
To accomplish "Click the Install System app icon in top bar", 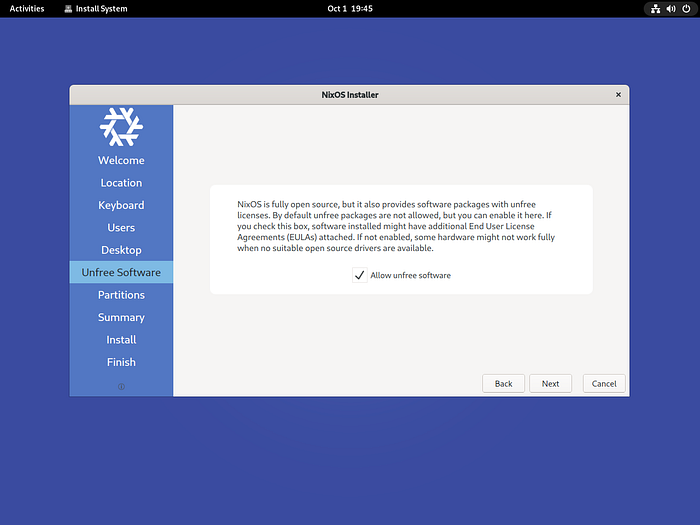I will tap(68, 8).
